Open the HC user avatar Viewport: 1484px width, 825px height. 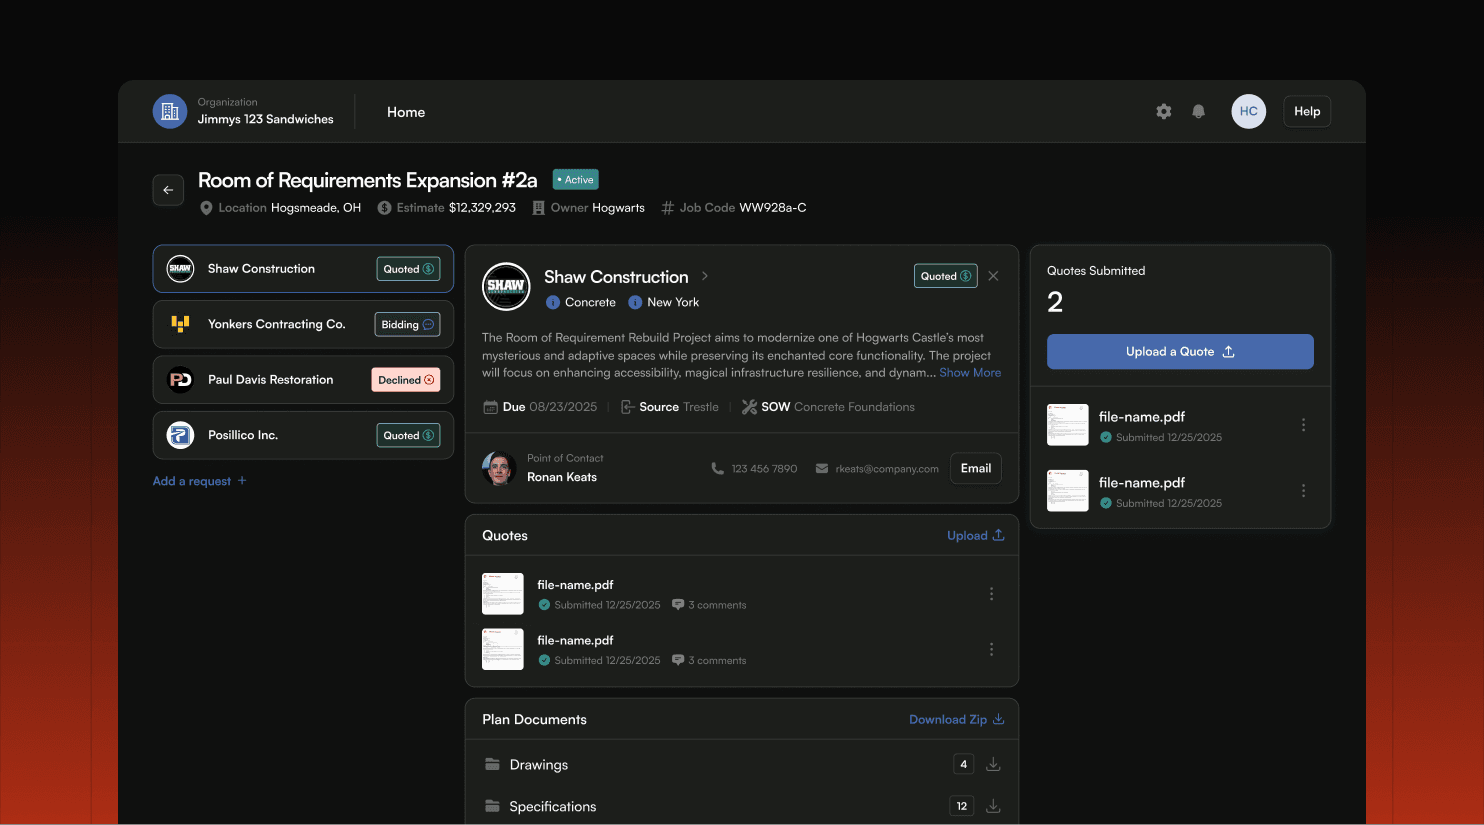click(1248, 111)
